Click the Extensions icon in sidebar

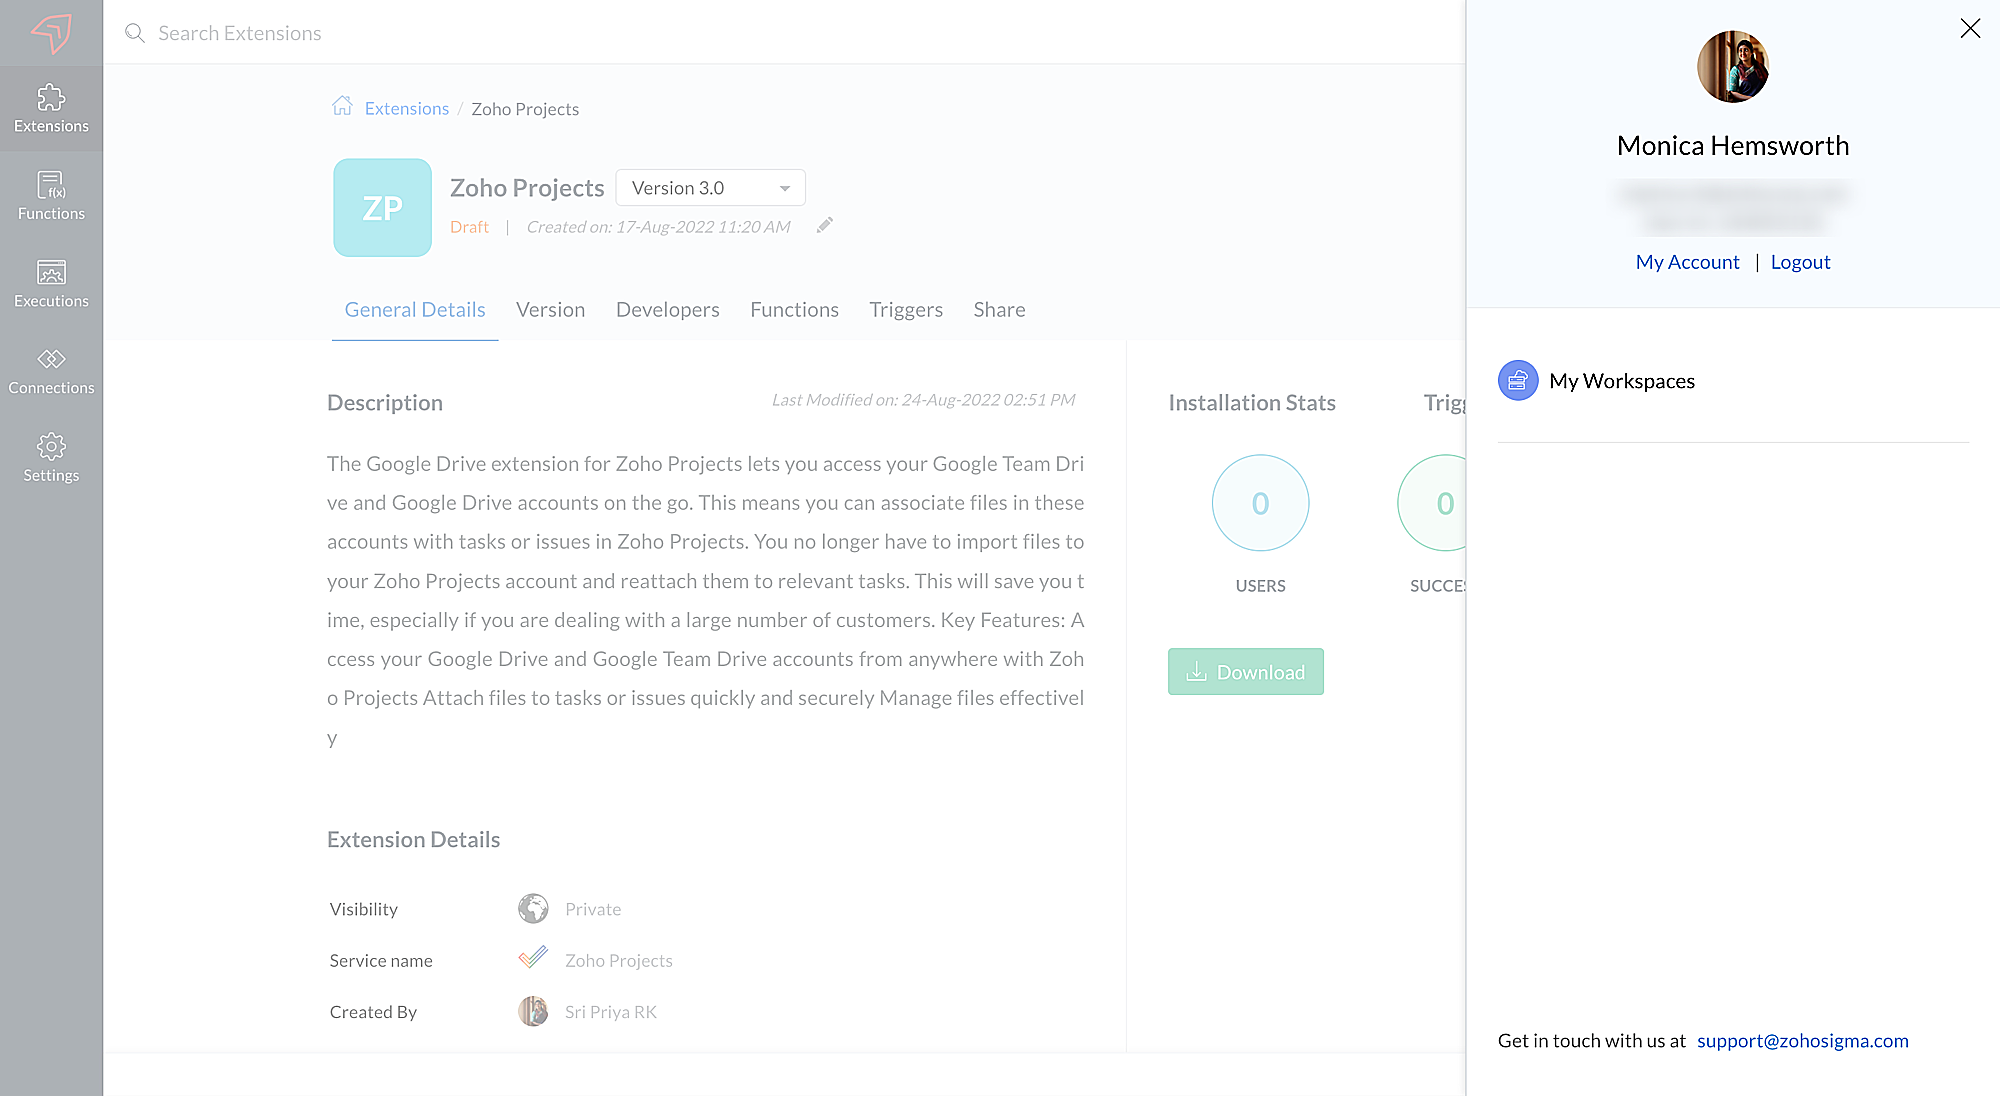tap(51, 107)
